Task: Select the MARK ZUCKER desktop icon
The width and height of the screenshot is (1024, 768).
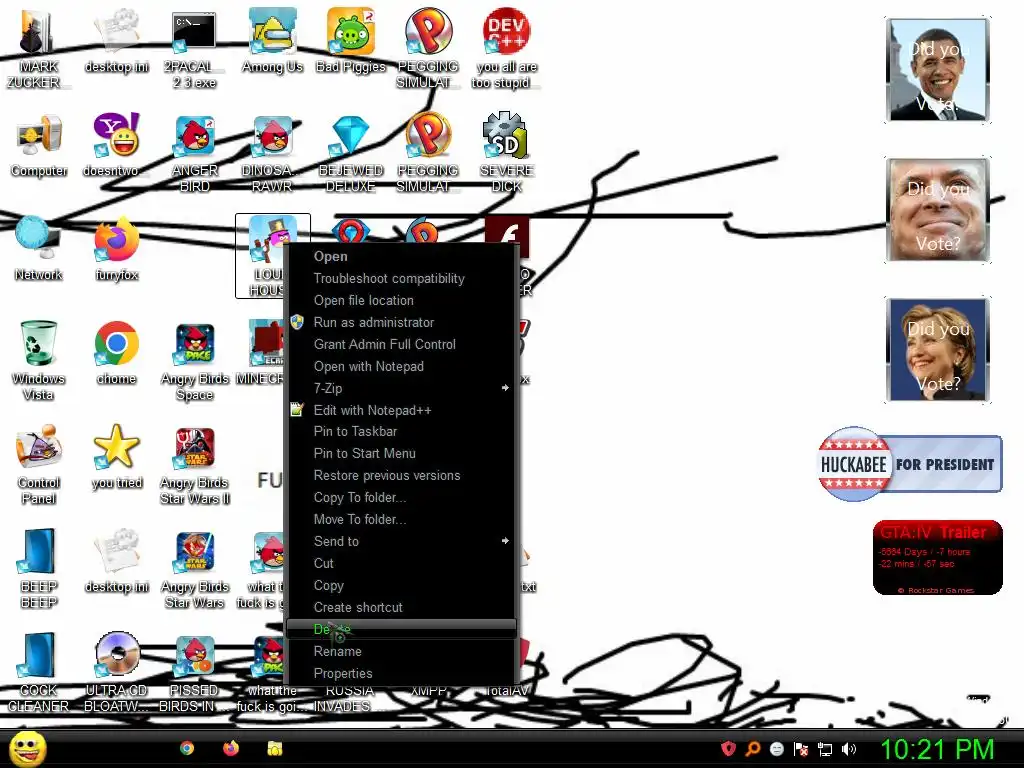Action: [x=39, y=49]
